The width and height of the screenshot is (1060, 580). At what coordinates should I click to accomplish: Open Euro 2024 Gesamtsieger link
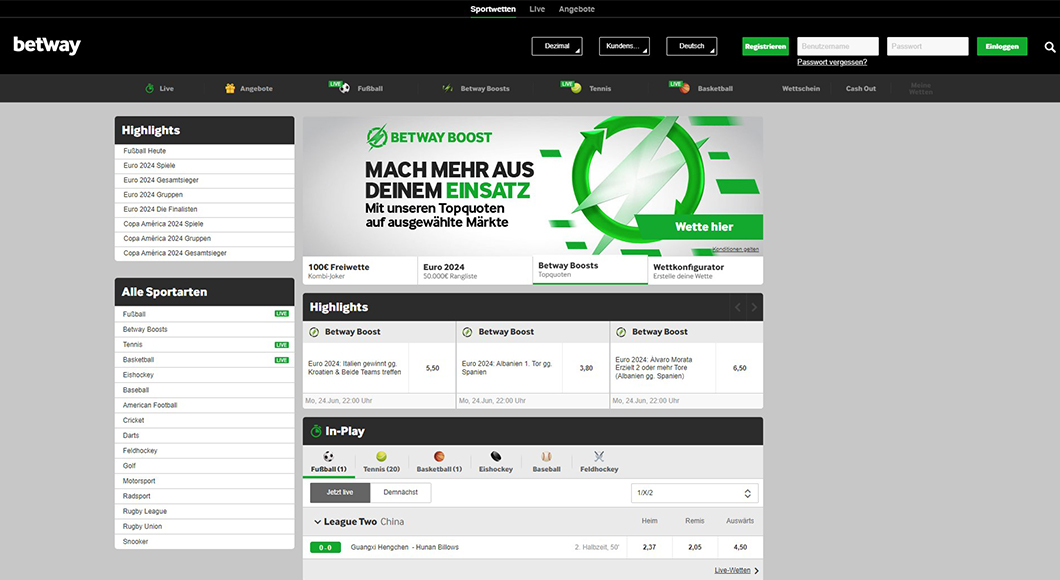204,180
